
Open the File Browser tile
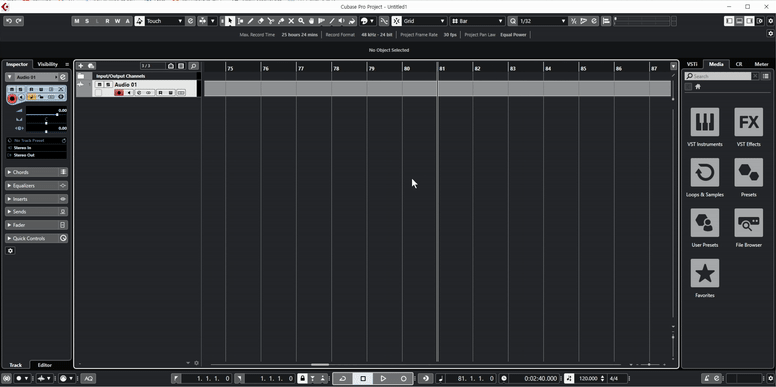click(748, 223)
